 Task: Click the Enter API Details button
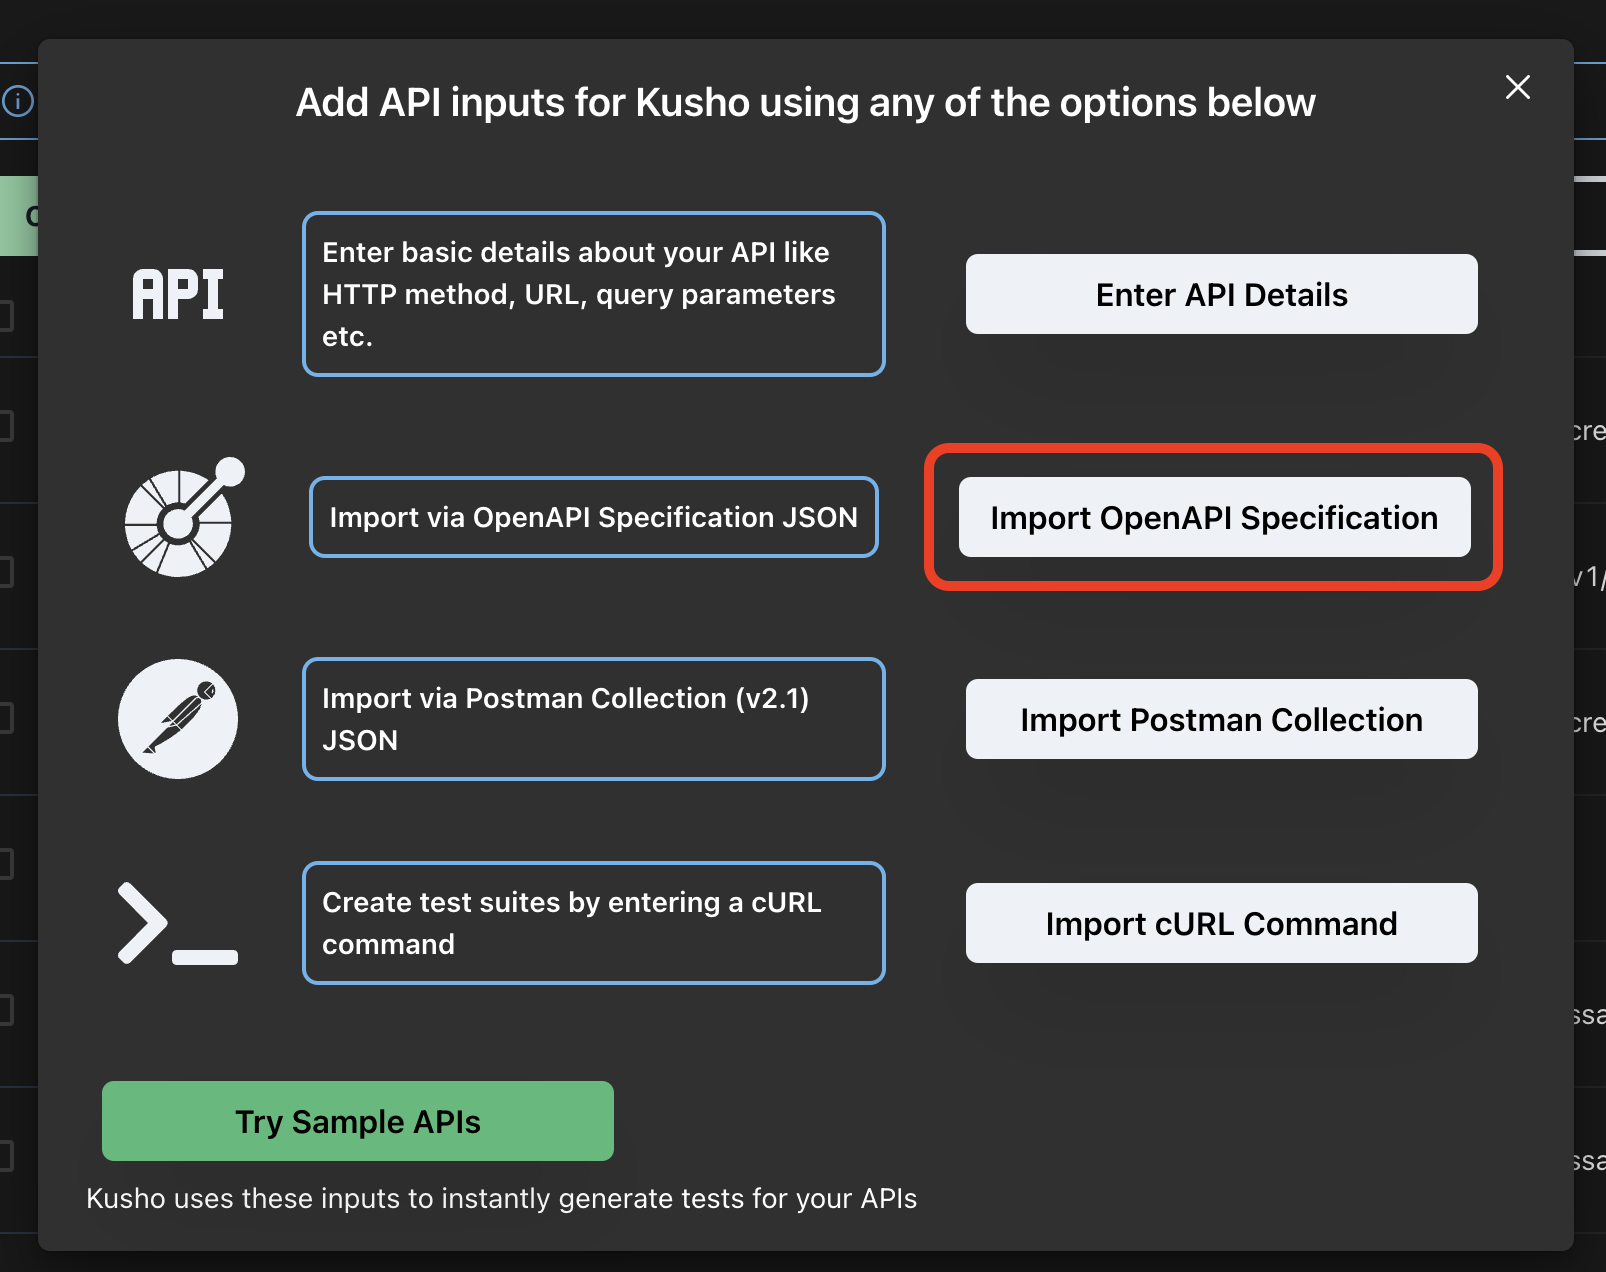click(1220, 293)
